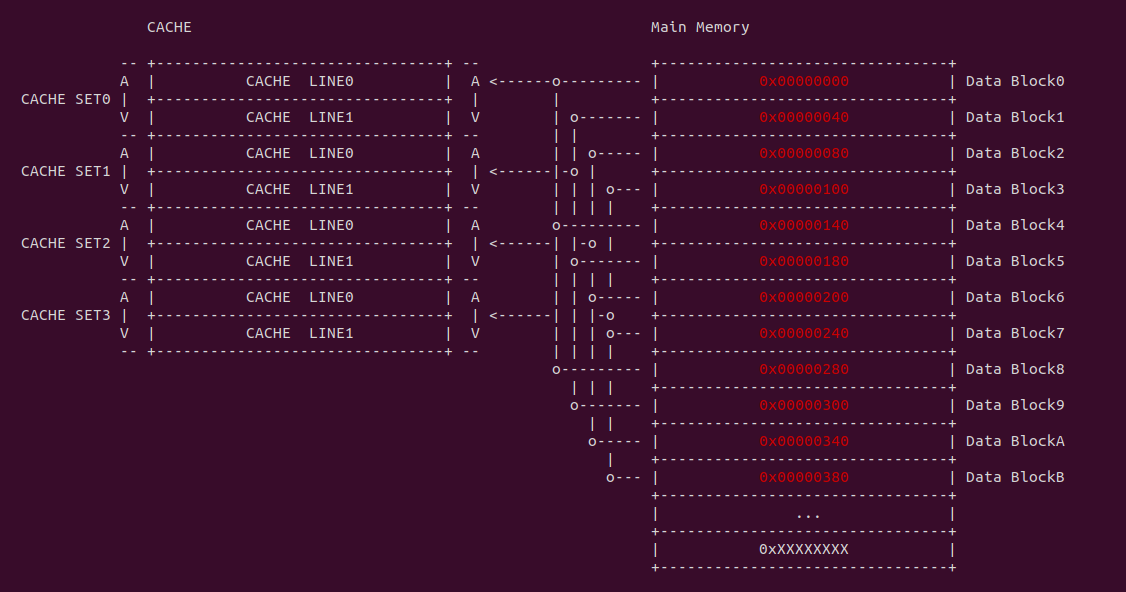Screen dimensions: 1126x592
Task: Select the CACHE SET0 label
Action: (x=66, y=99)
